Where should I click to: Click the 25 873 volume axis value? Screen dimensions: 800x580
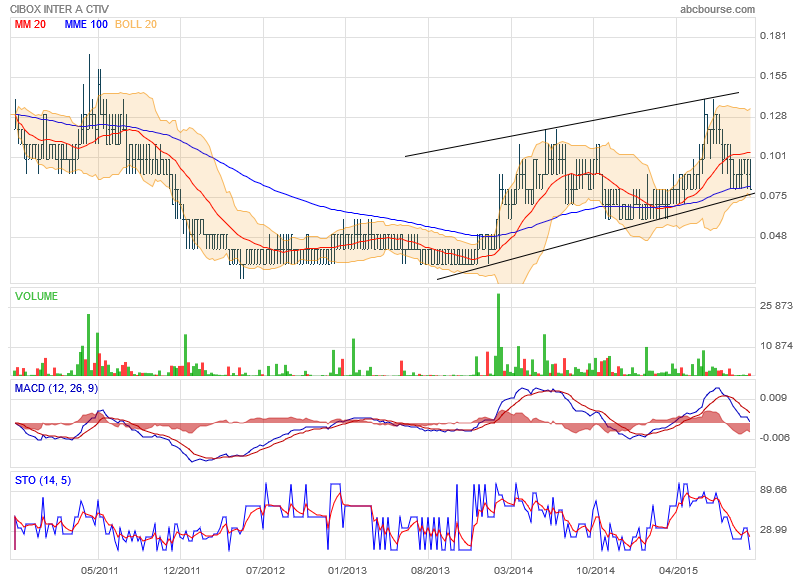pyautogui.click(x=776, y=306)
